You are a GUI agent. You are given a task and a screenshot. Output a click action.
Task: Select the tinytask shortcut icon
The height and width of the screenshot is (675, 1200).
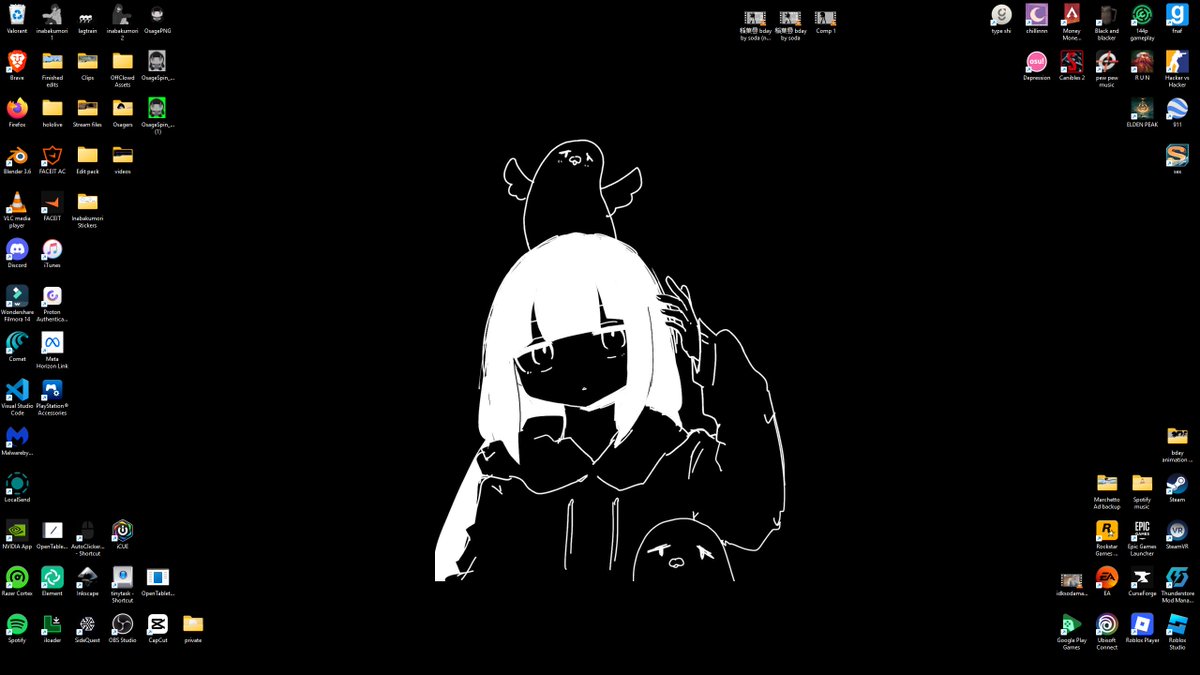tap(122, 577)
